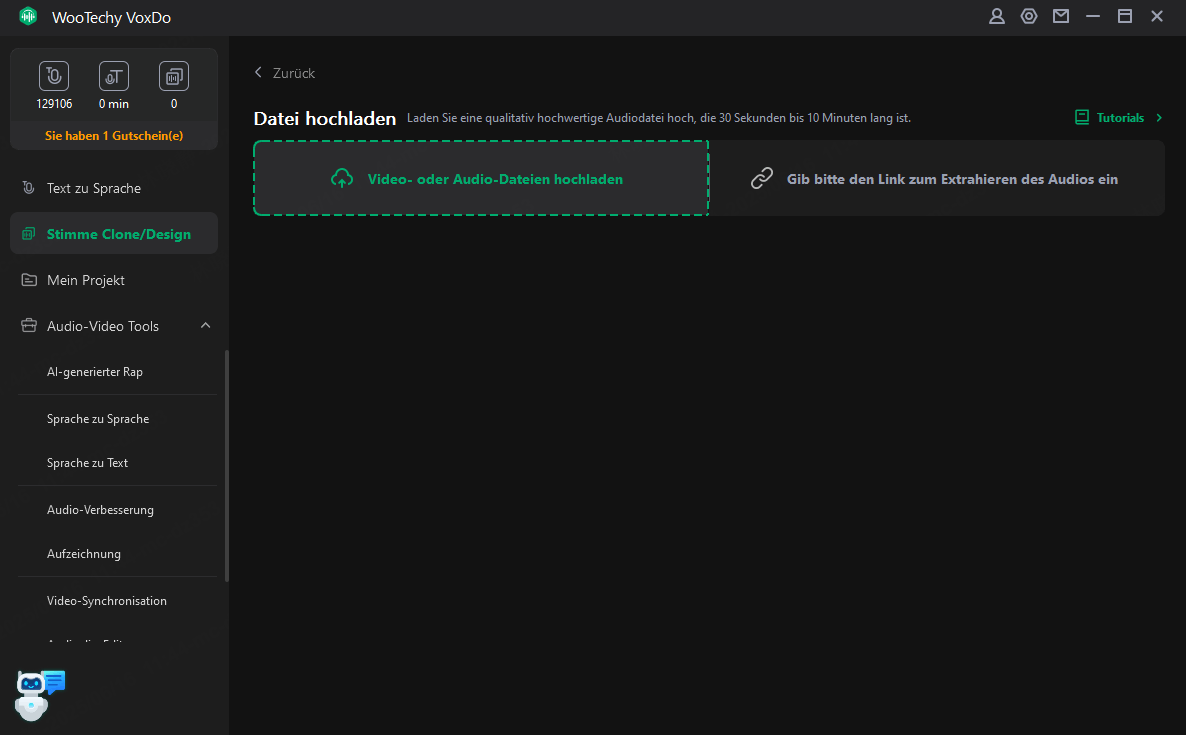The width and height of the screenshot is (1186, 735).
Task: Open the Tutorials link
Action: (1119, 118)
